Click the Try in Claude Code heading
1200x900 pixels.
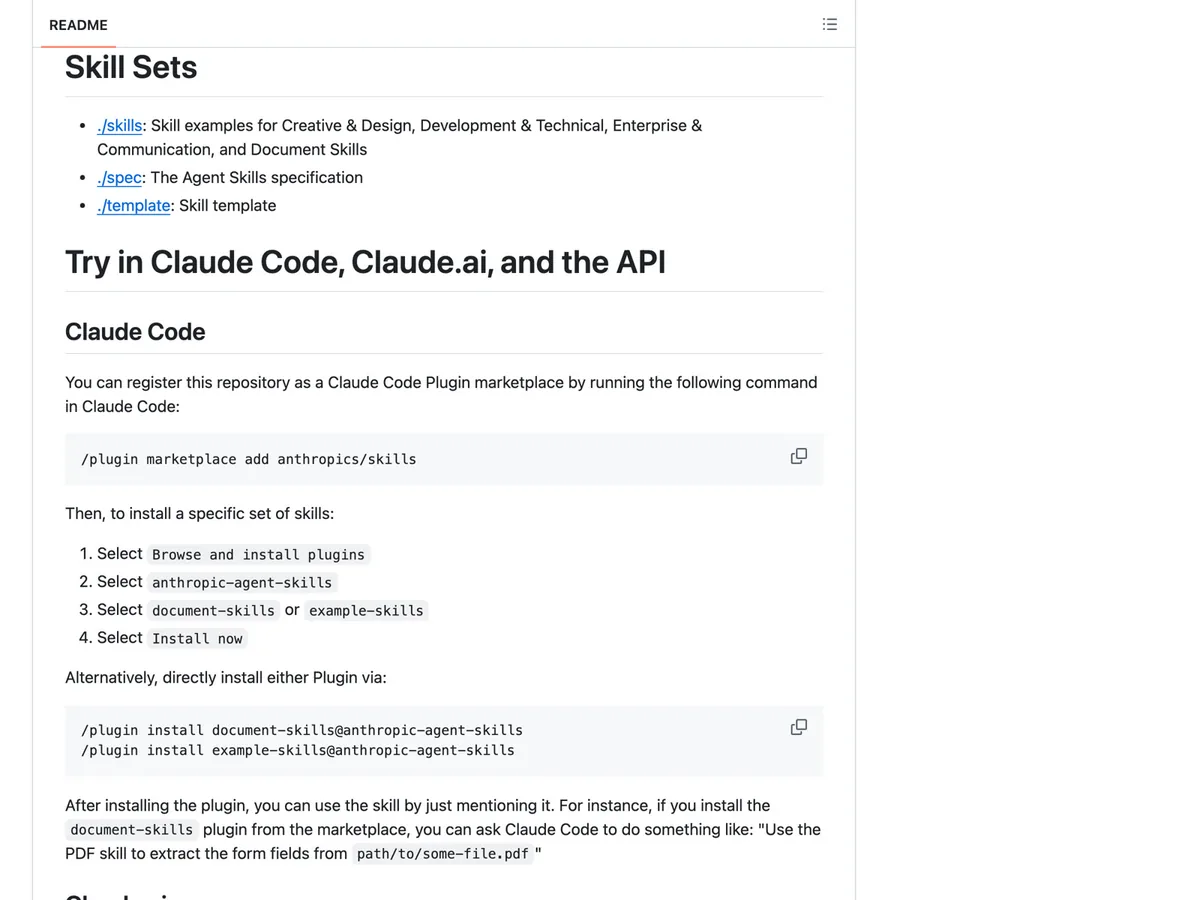(365, 262)
